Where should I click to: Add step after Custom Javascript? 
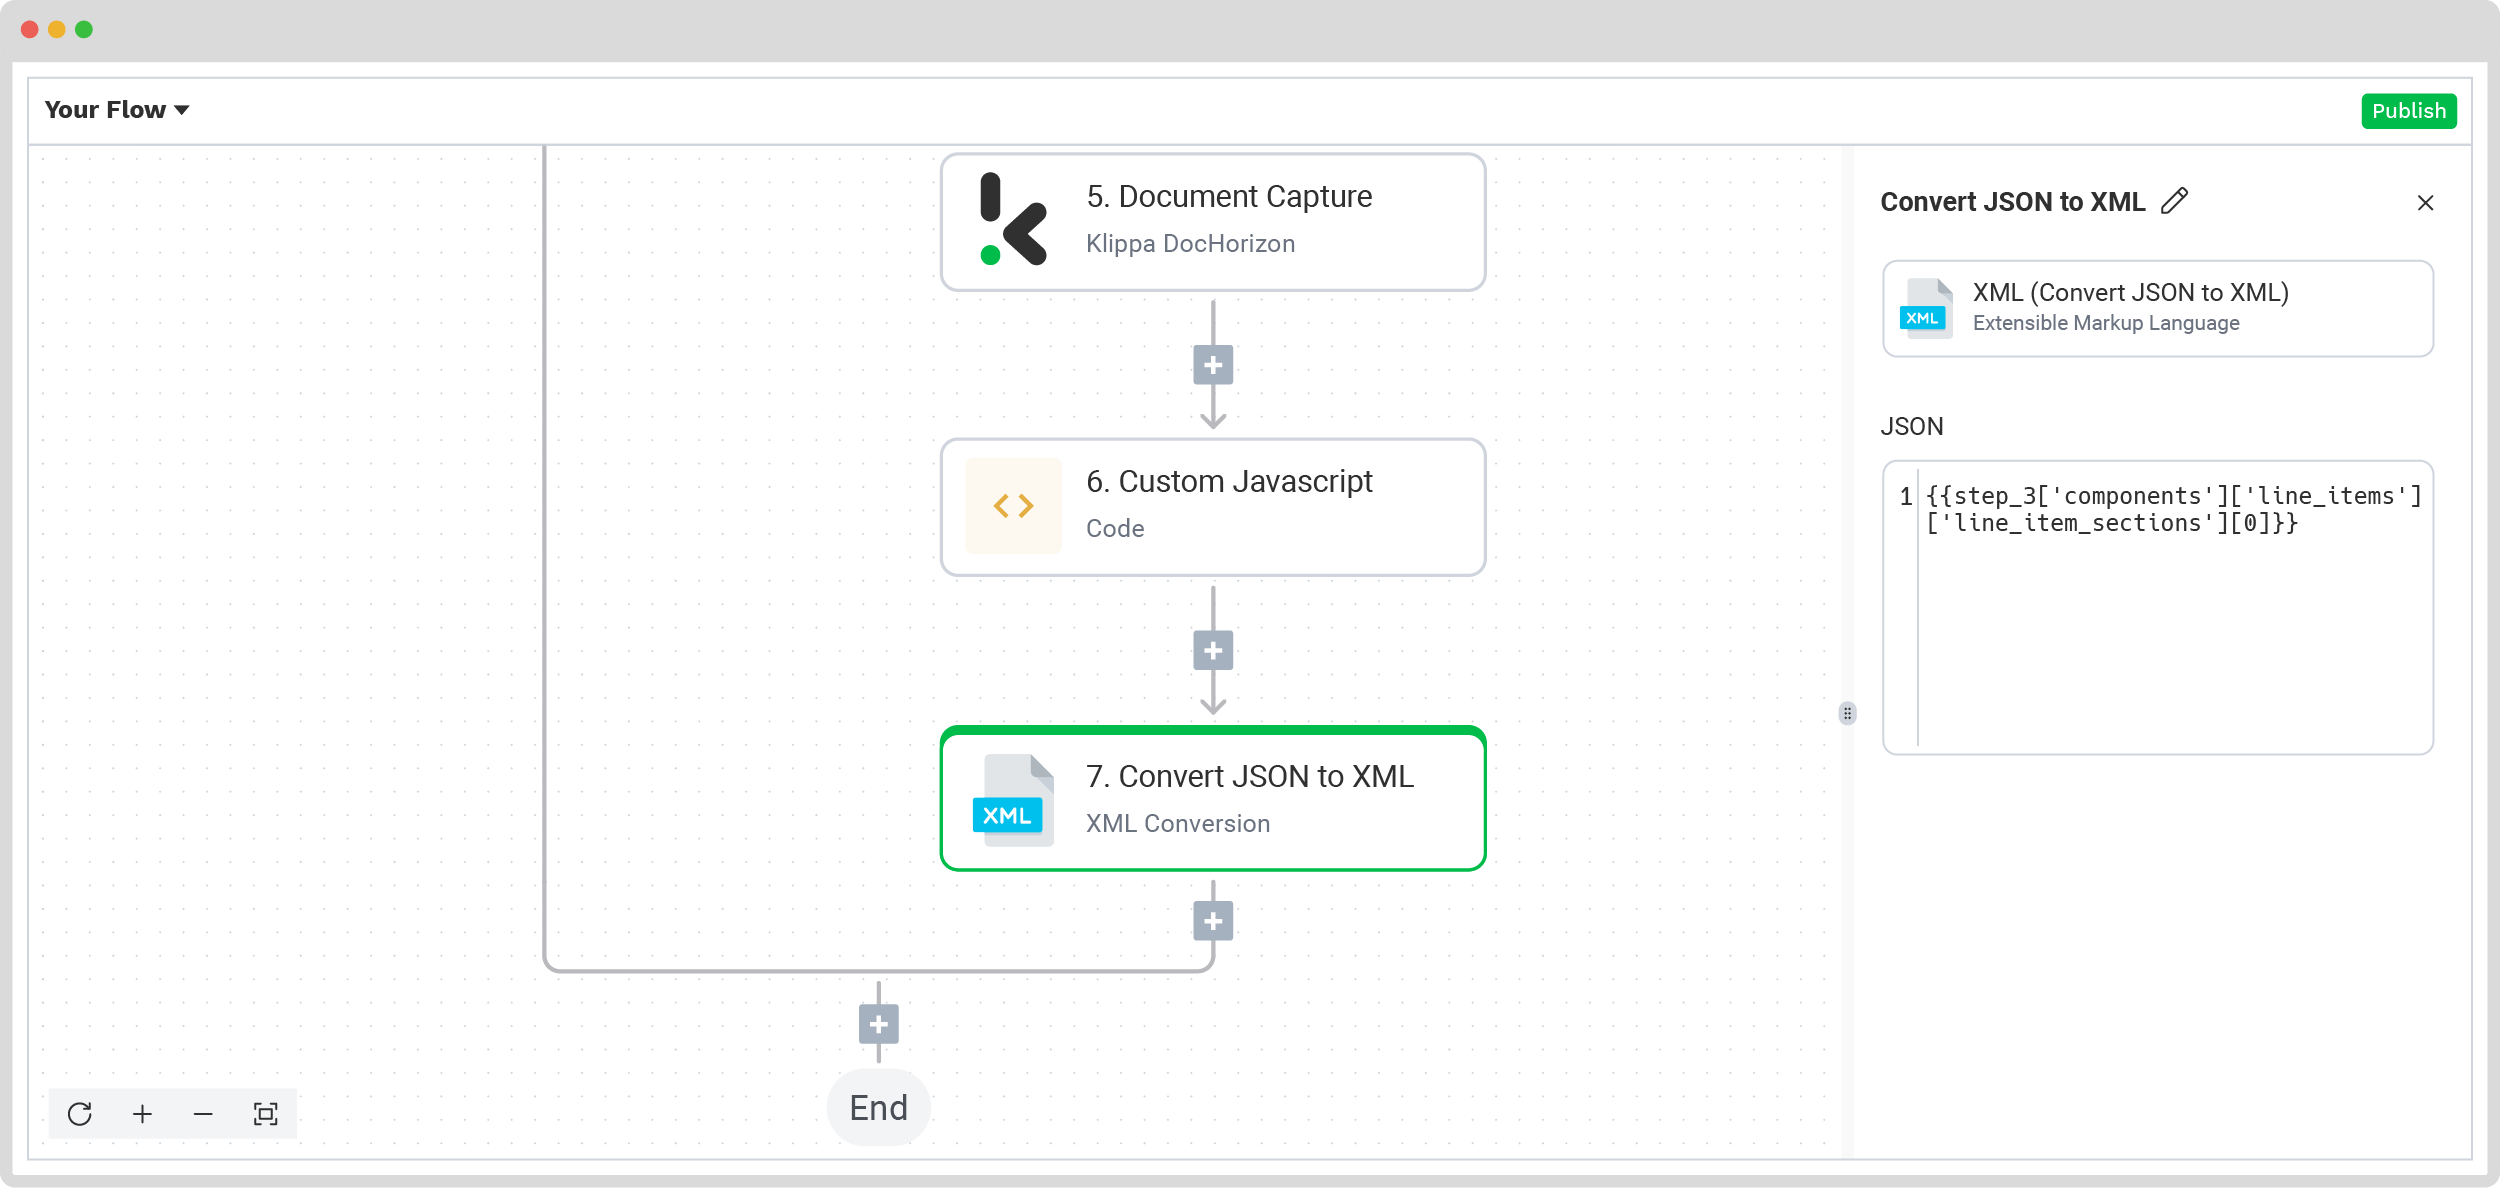tap(1213, 651)
